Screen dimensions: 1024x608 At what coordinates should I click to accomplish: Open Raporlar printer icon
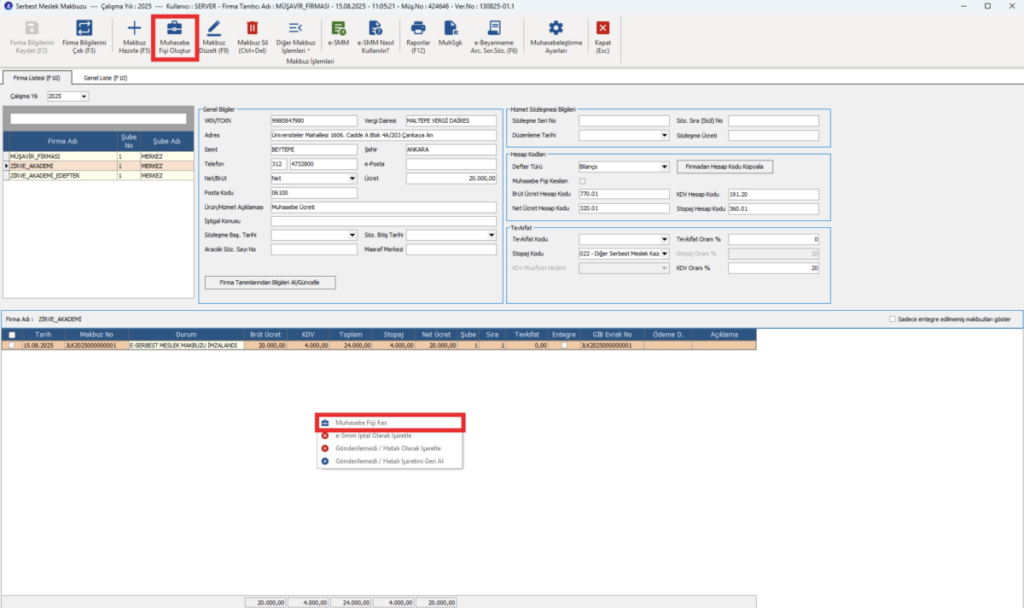pos(418,28)
